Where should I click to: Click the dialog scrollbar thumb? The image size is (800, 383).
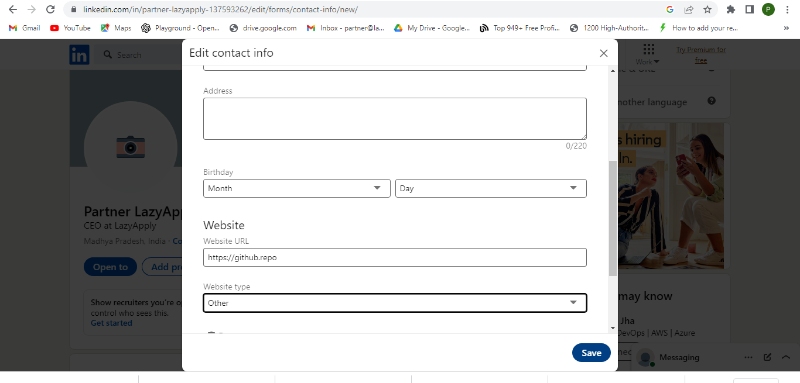613,219
